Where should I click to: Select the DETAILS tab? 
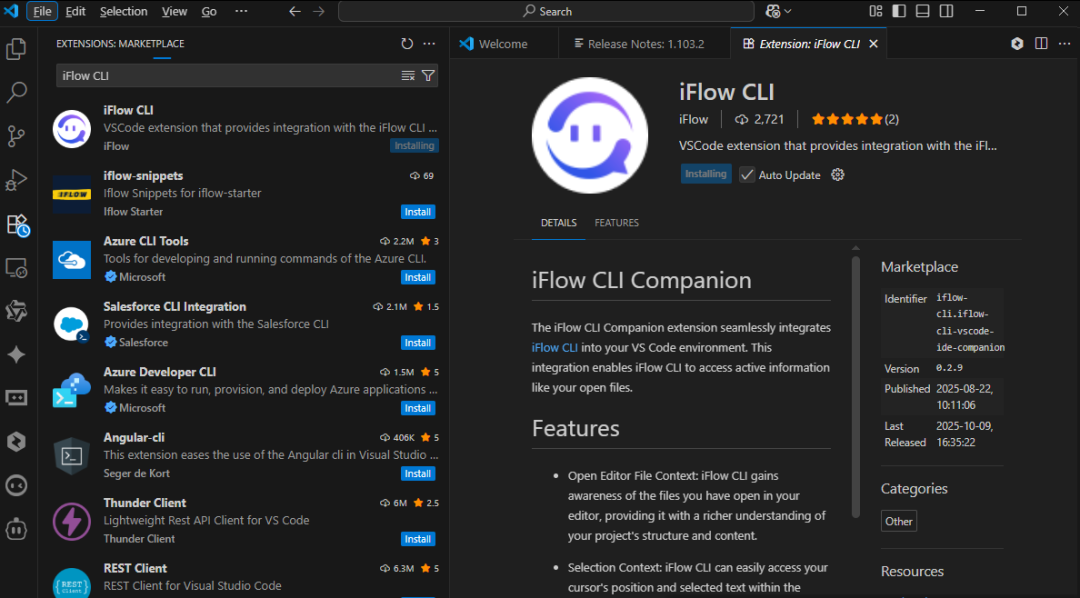559,223
